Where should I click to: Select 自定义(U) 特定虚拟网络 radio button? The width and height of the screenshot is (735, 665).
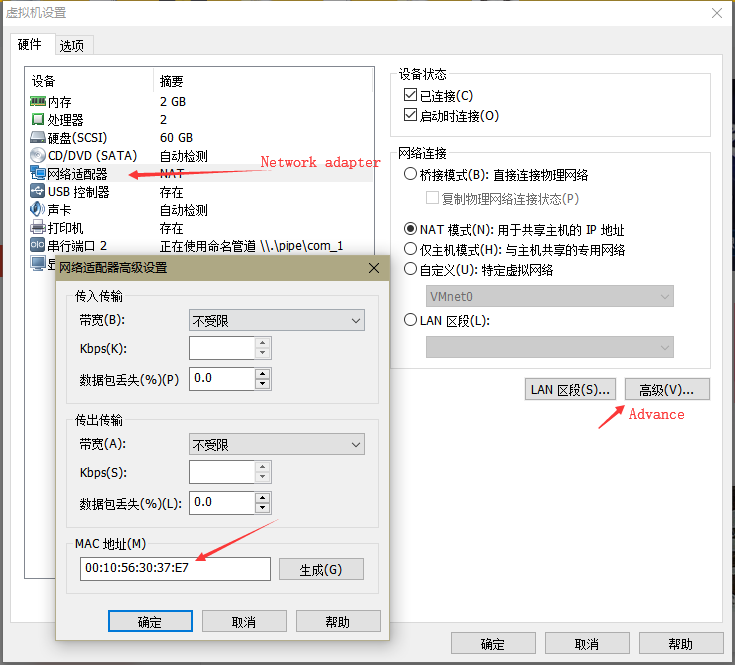[x=410, y=269]
